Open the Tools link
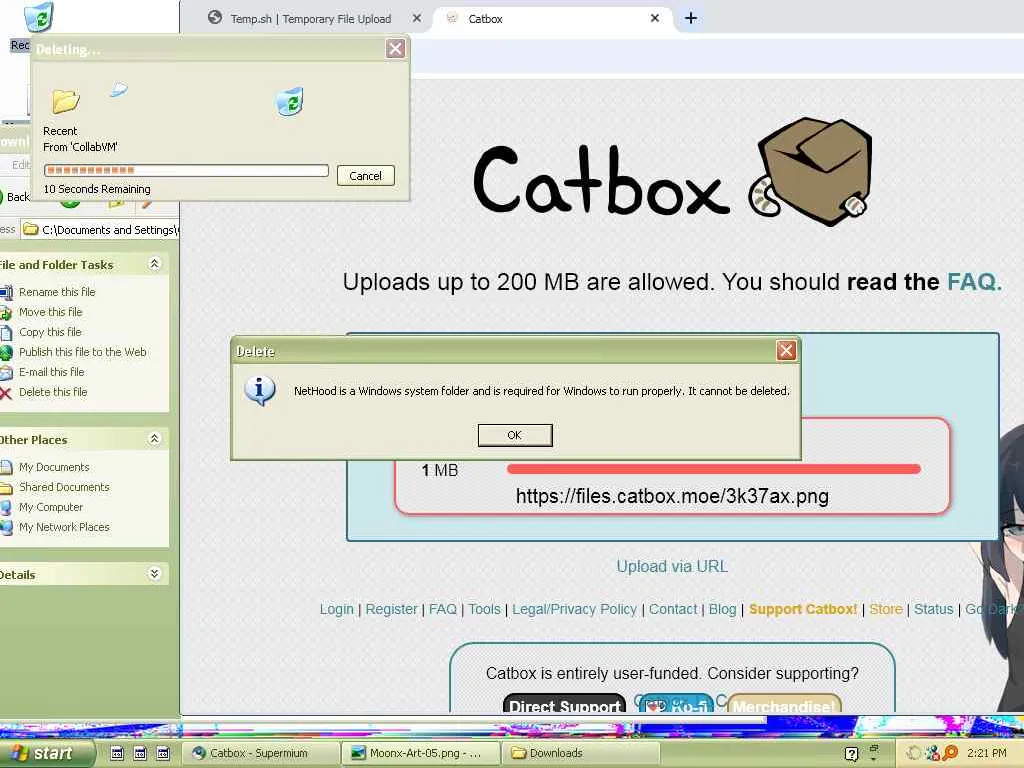This screenshot has width=1024, height=768. tap(484, 609)
